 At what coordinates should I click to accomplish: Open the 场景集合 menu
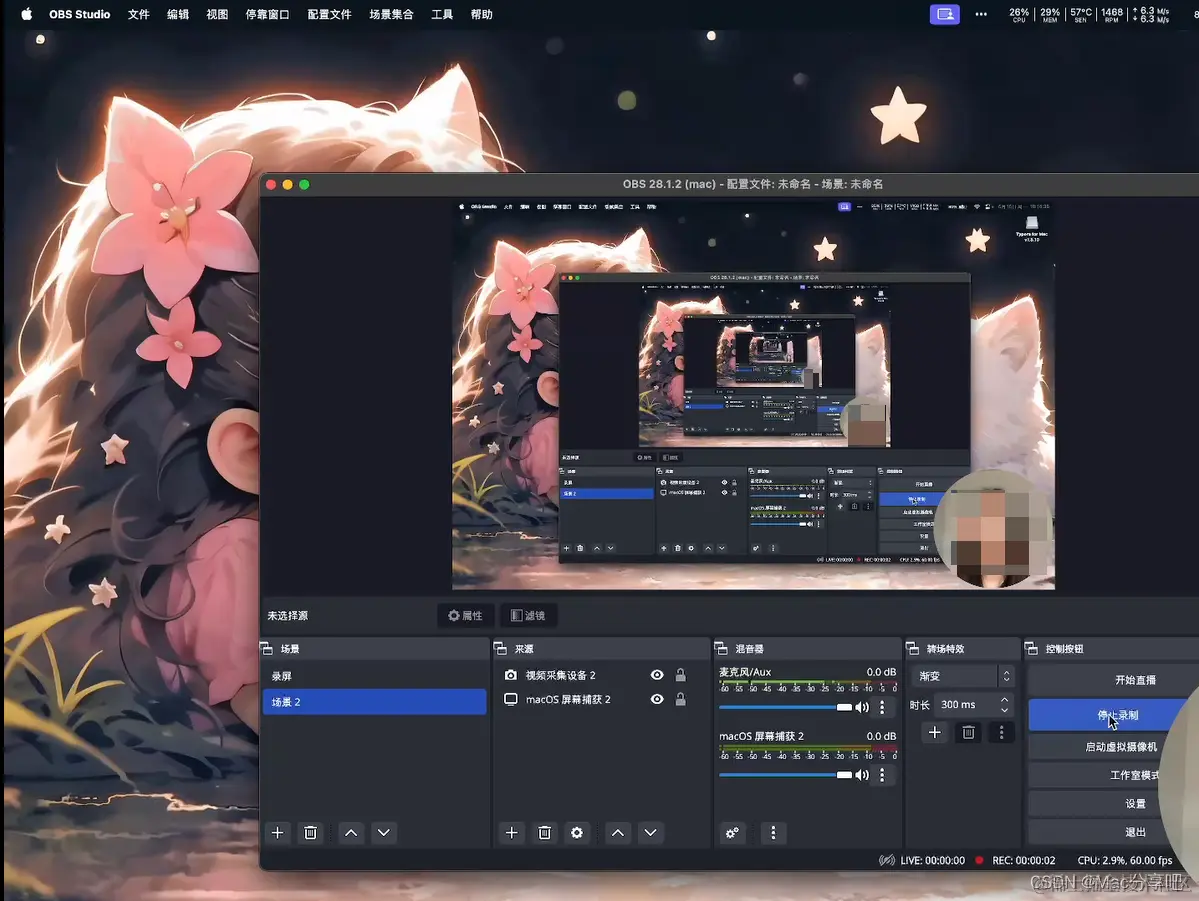(391, 14)
